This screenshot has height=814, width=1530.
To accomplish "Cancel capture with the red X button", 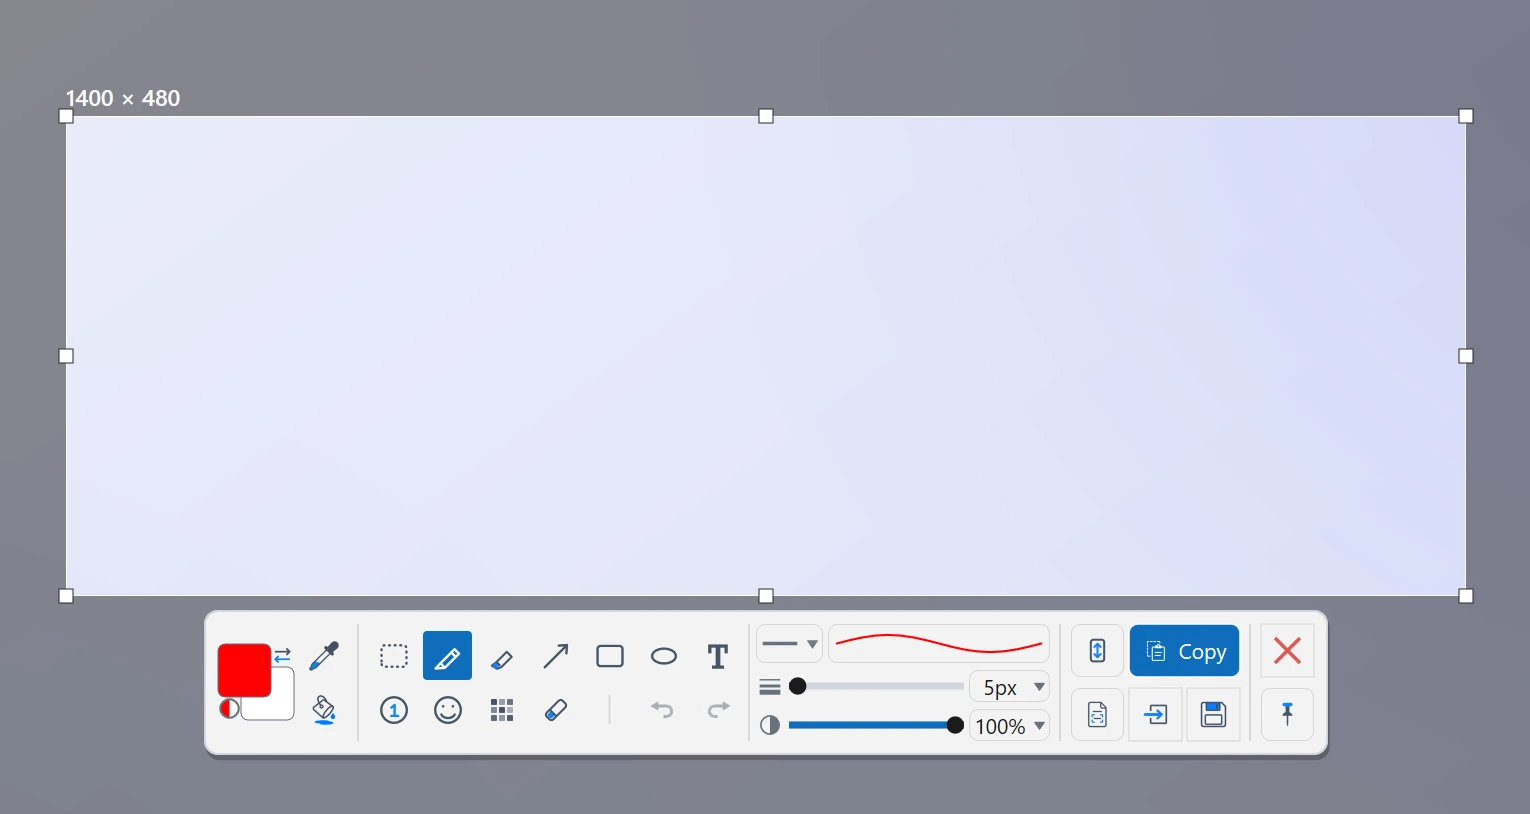I will click(1287, 651).
